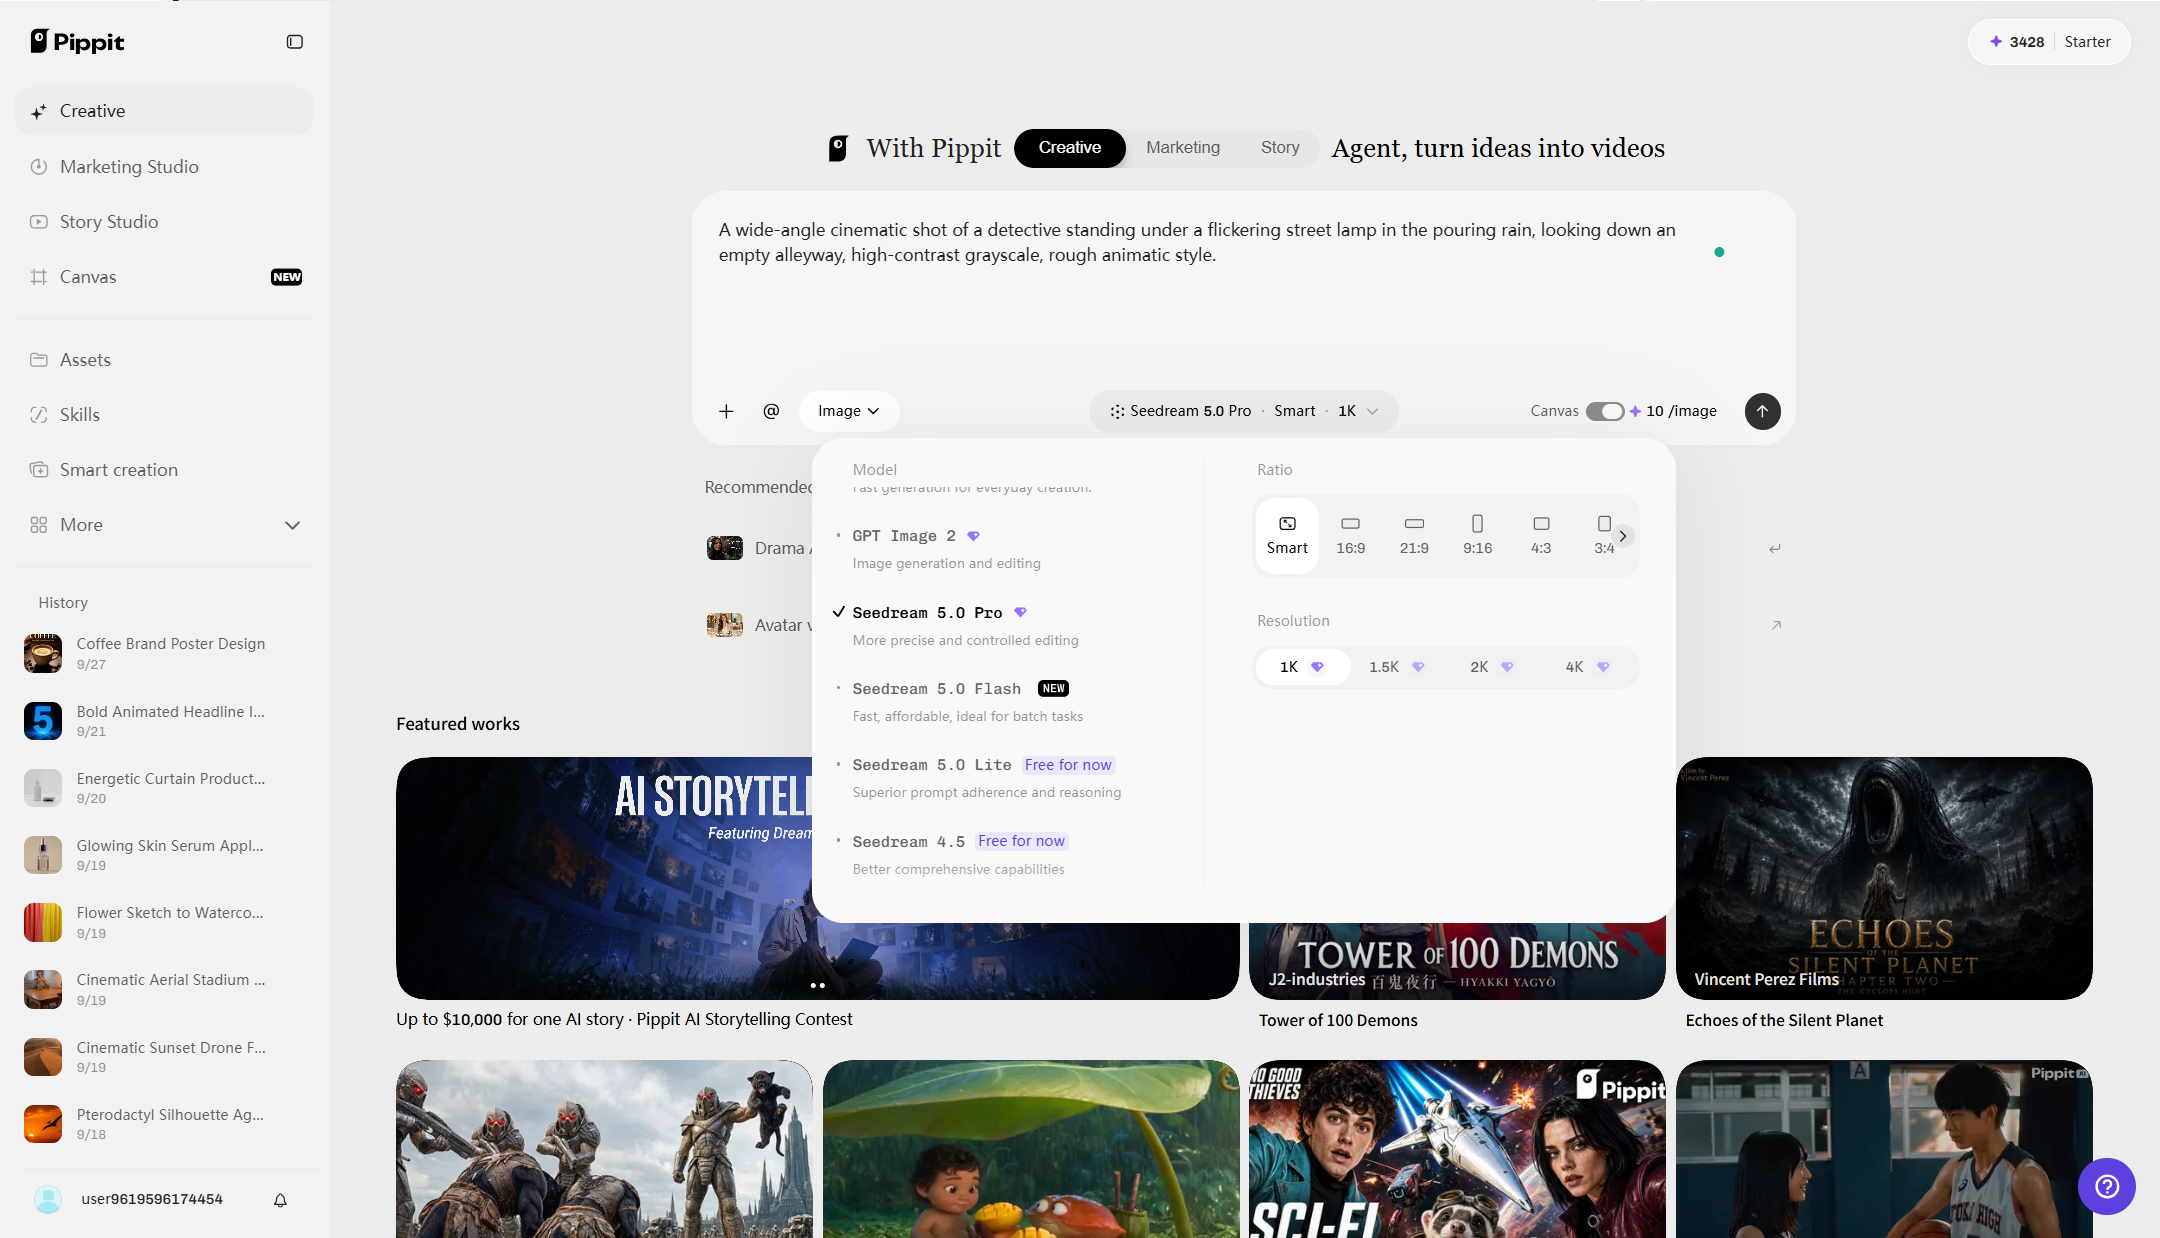Open Story Studio in the sidebar
2160x1238 pixels.
164,222
